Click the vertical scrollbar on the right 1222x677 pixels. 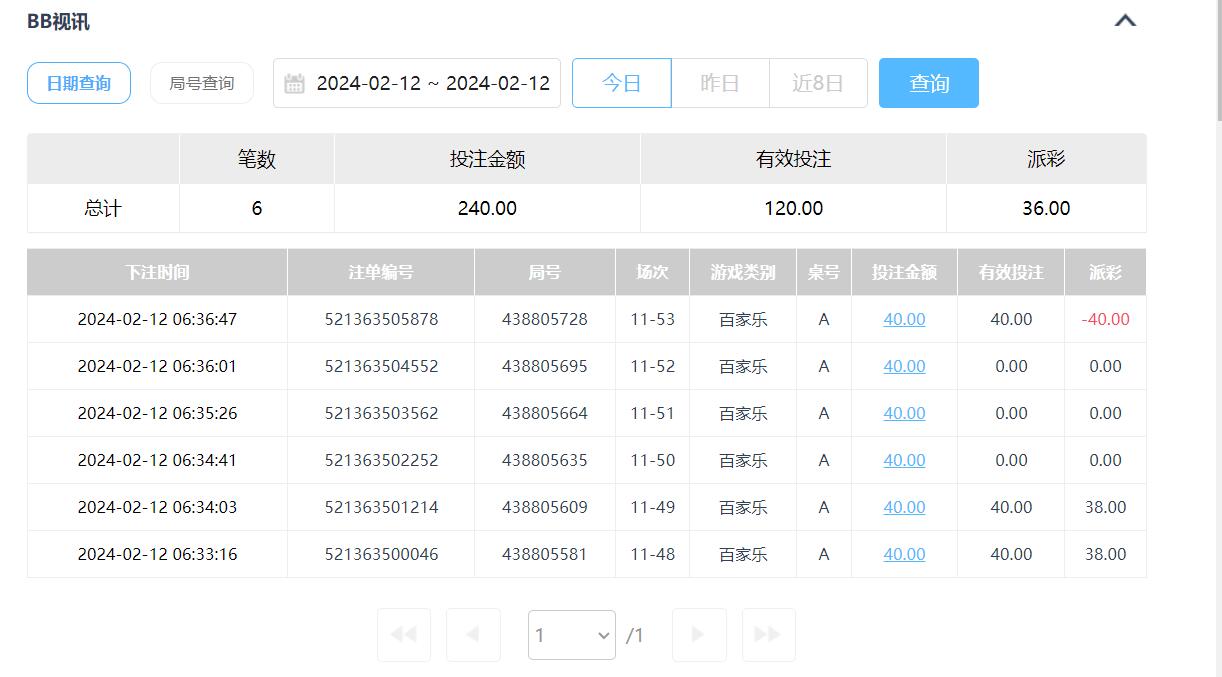(x=1216, y=60)
